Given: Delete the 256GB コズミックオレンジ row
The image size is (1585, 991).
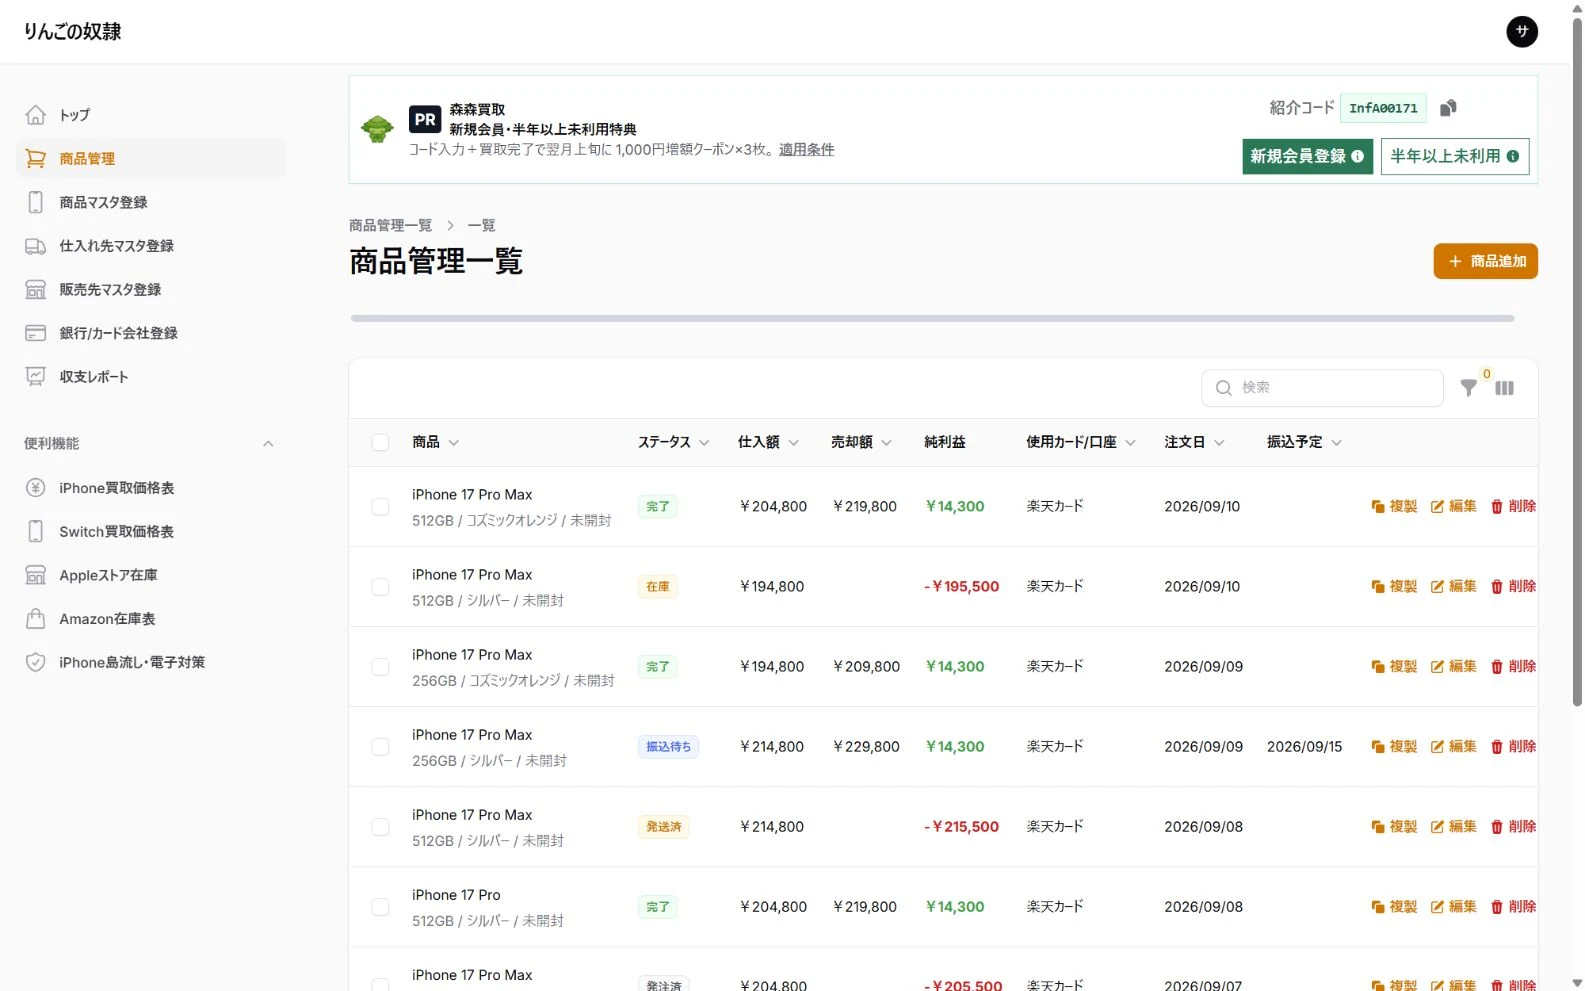Looking at the screenshot, I should pos(1513,666).
